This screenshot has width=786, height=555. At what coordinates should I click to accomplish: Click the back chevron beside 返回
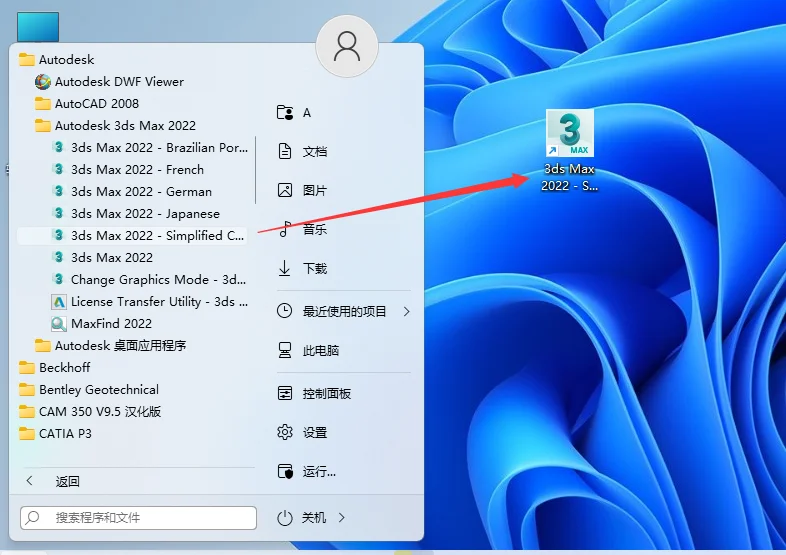(x=30, y=481)
